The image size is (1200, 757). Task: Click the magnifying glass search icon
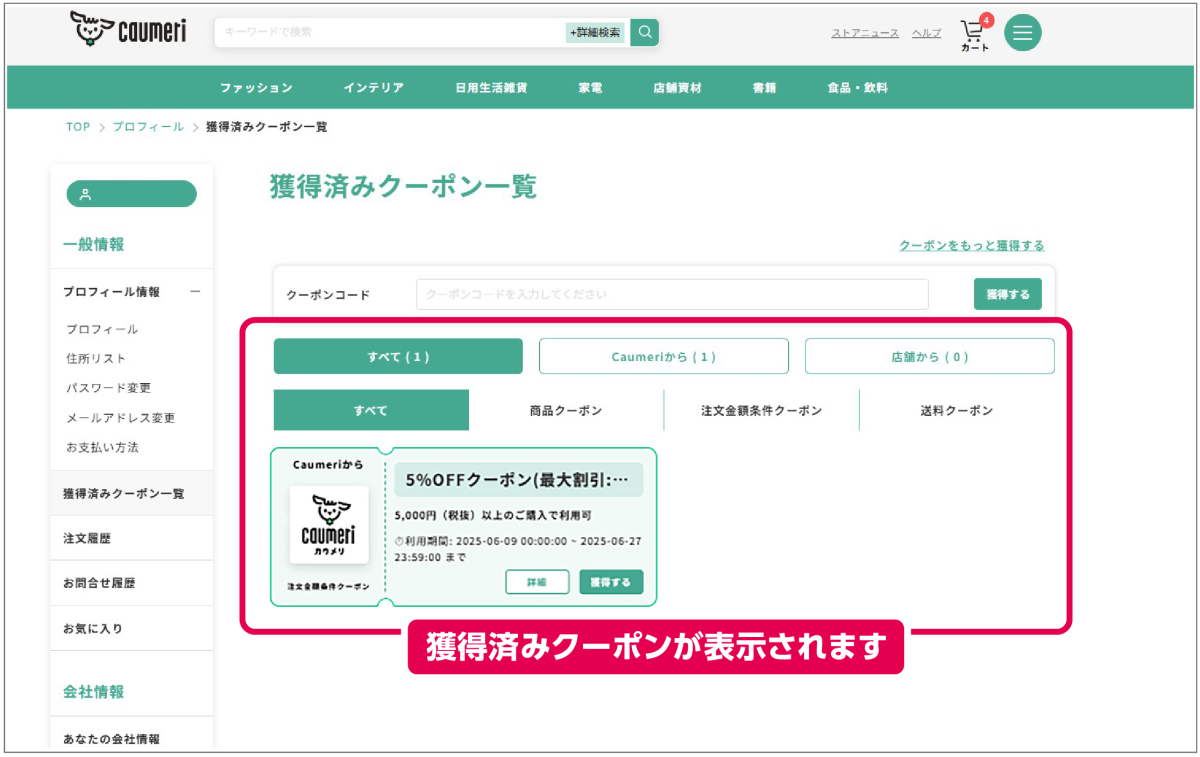click(645, 32)
